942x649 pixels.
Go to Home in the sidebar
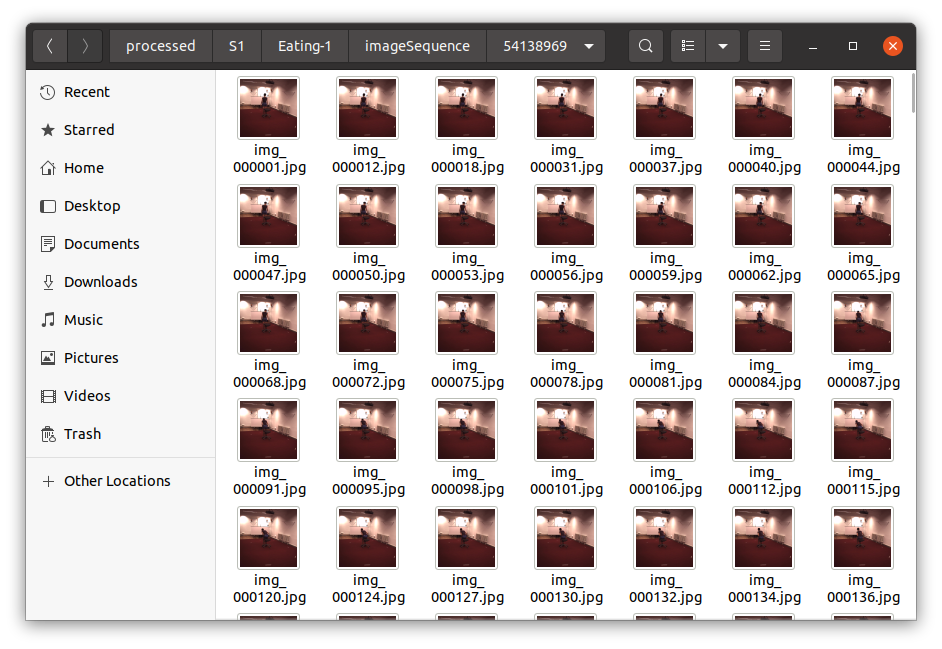tap(120, 168)
